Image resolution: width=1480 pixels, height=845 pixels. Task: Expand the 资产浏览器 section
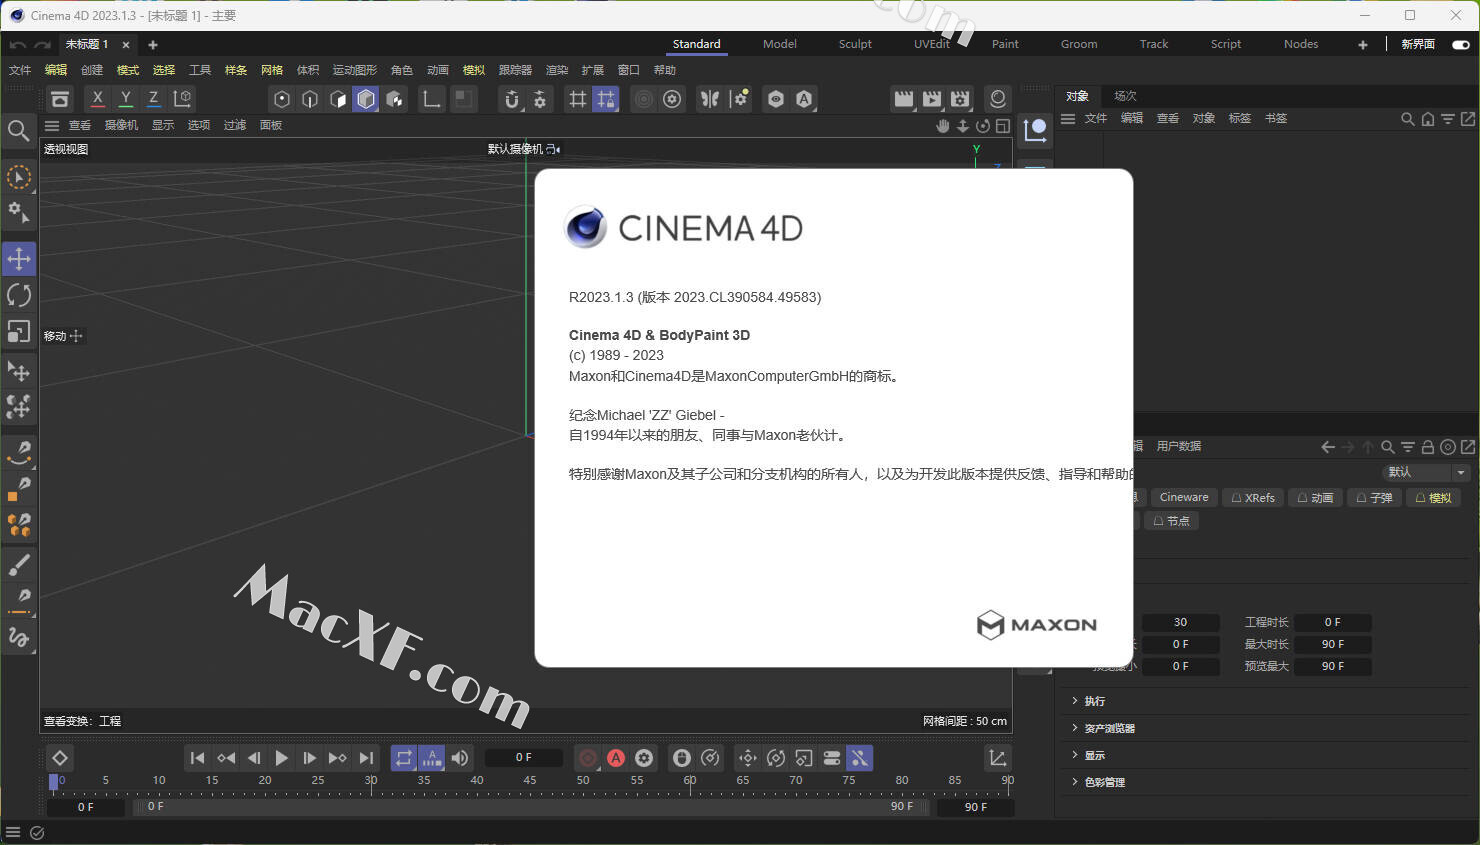(1108, 728)
